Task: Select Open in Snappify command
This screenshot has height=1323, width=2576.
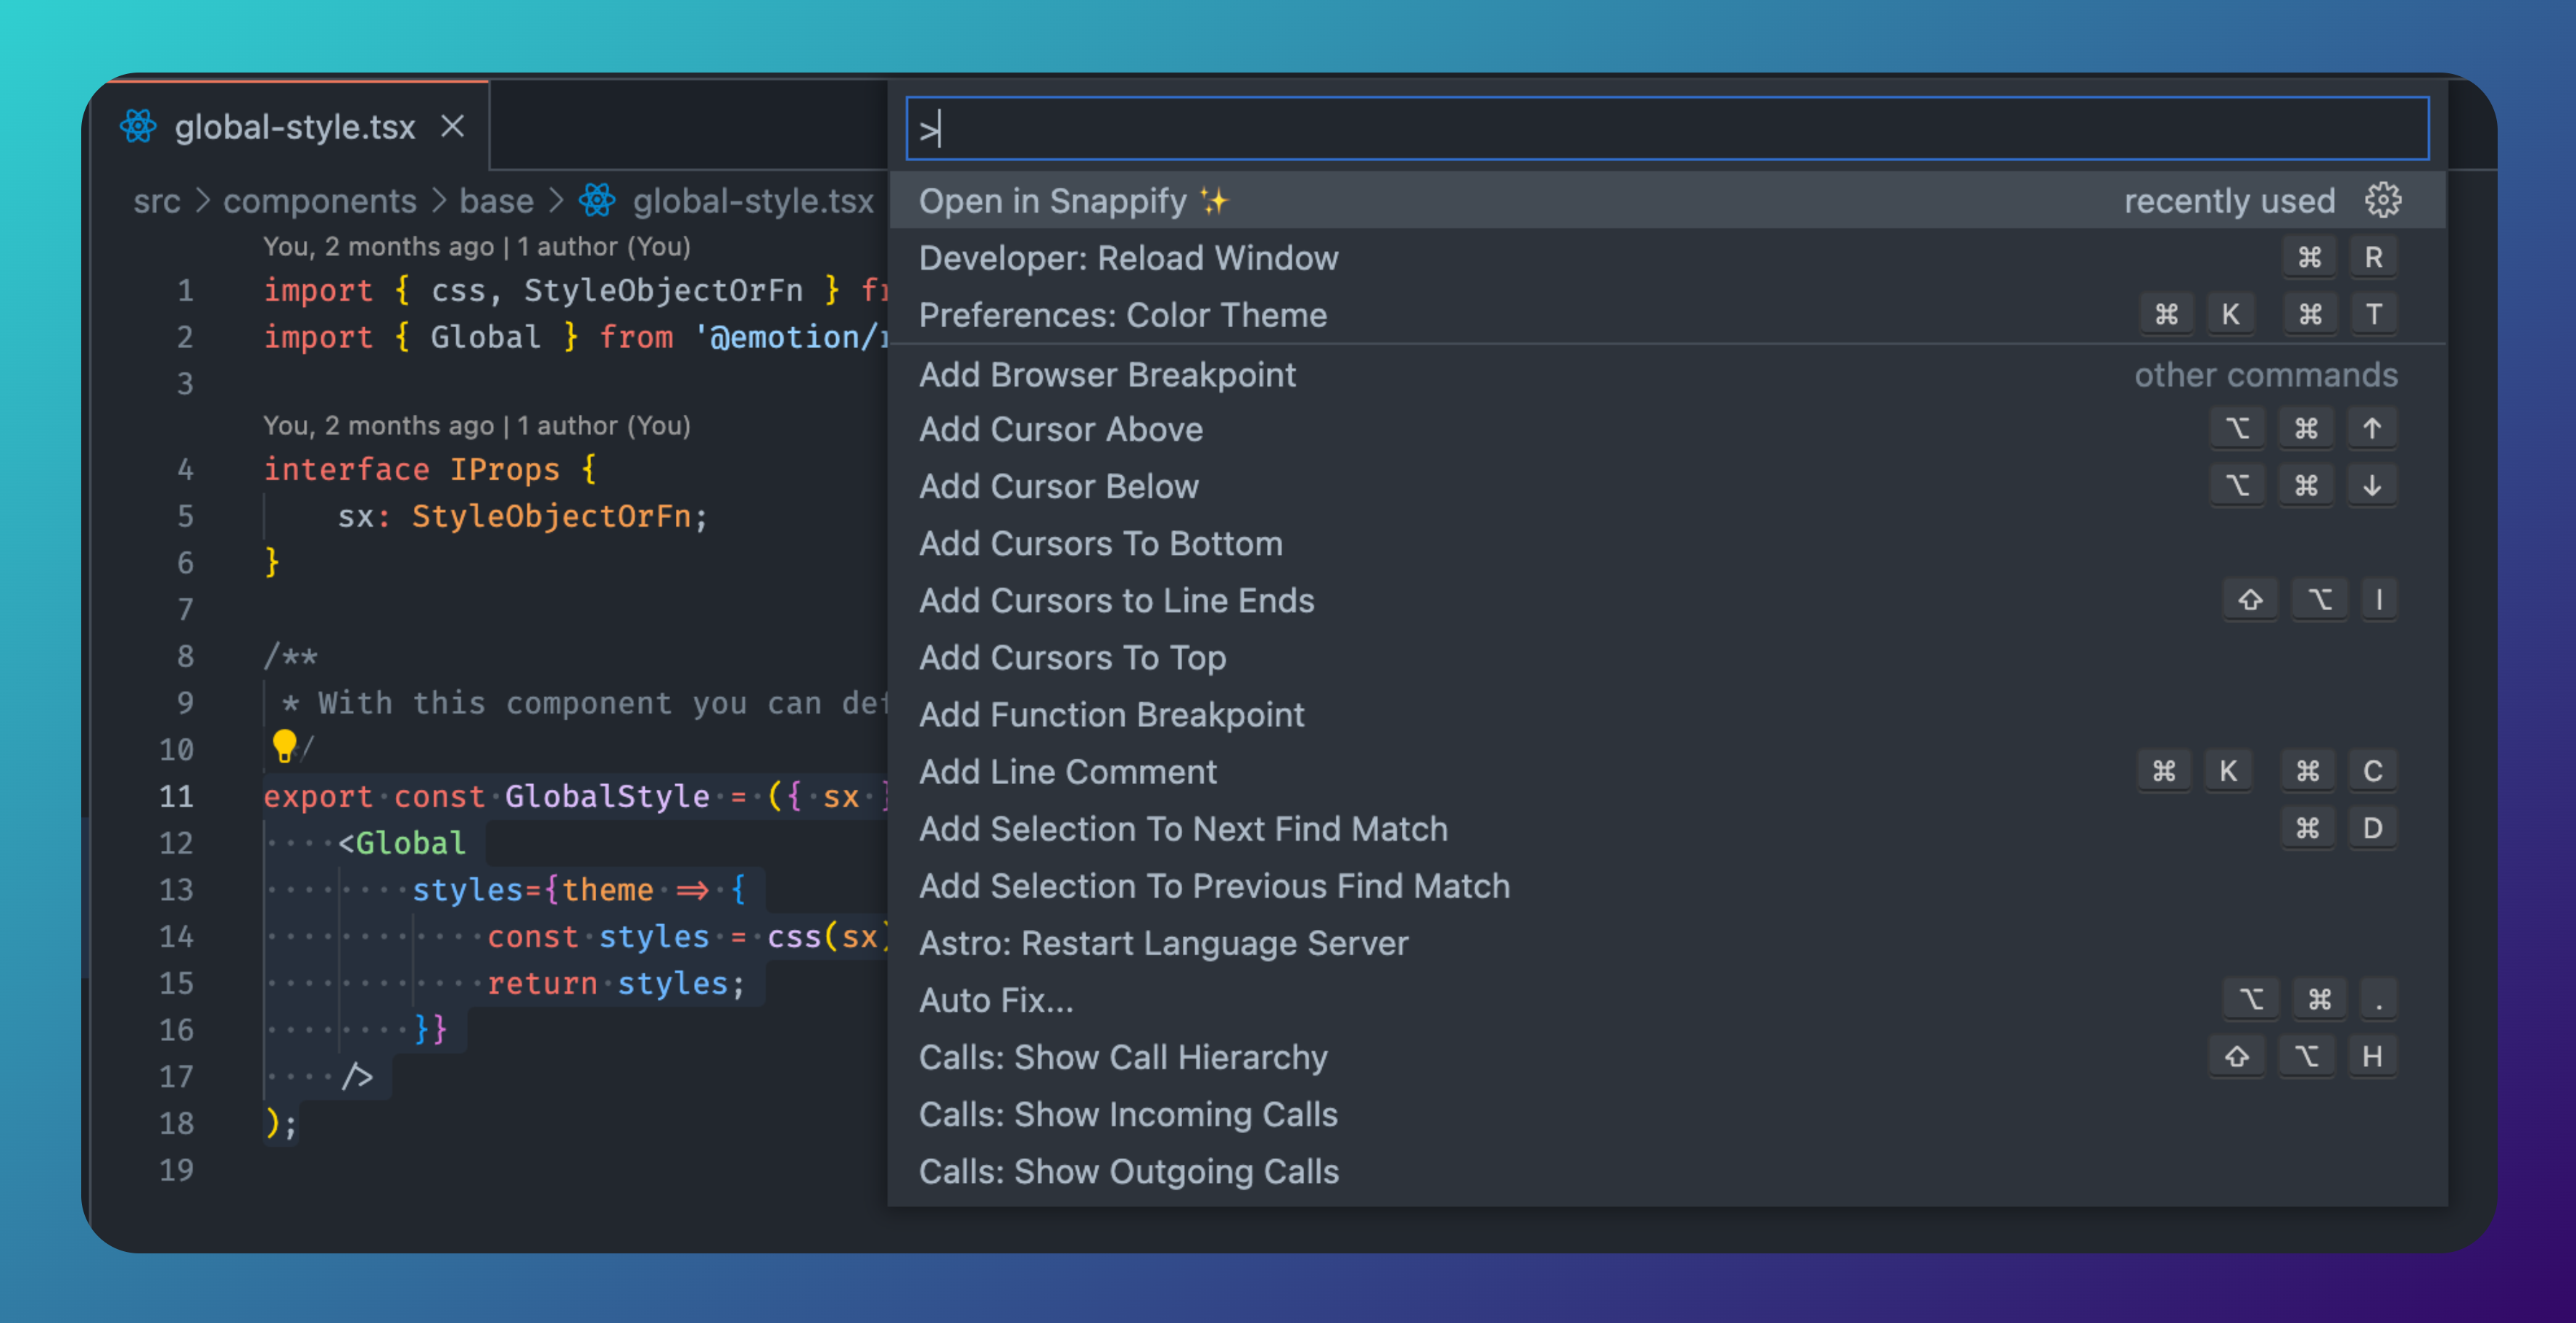Action: point(1053,201)
